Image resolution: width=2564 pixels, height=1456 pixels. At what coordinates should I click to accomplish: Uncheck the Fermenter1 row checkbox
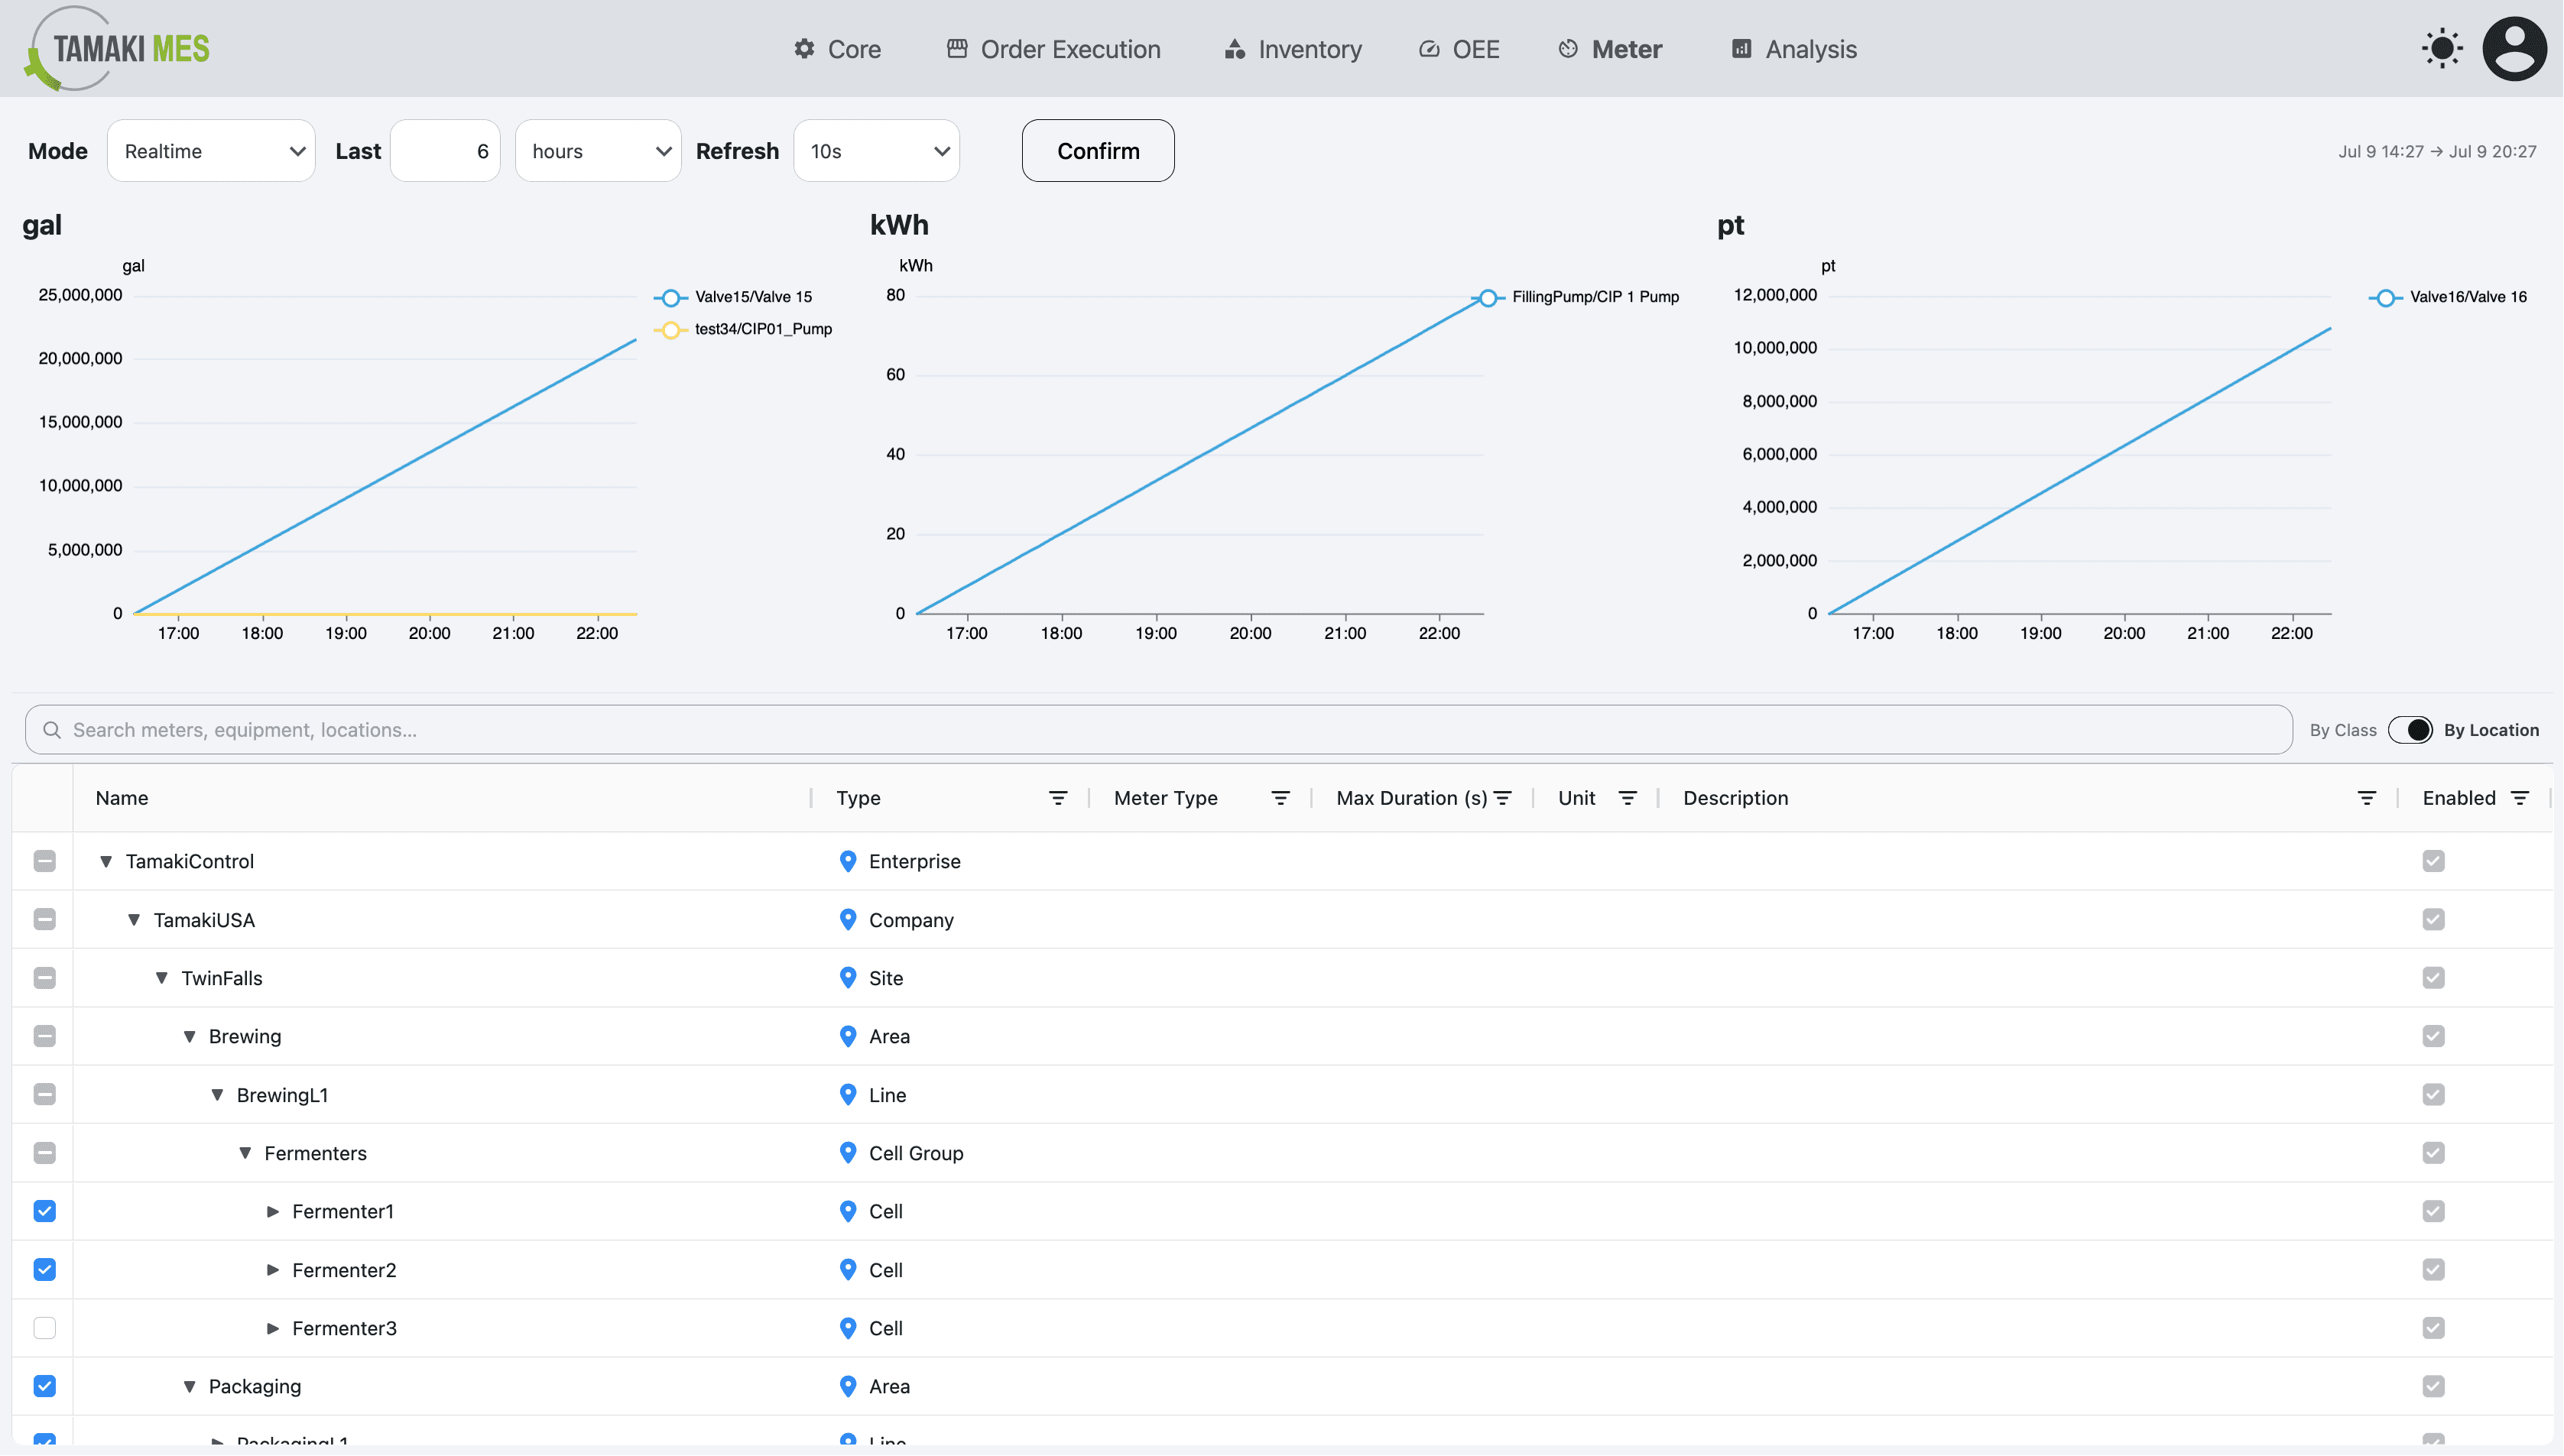(x=44, y=1211)
